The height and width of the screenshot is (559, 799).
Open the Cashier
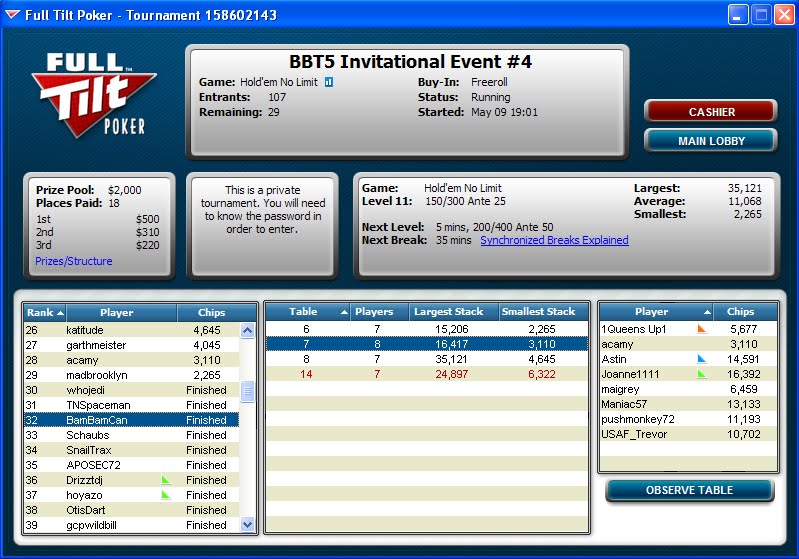tap(711, 112)
